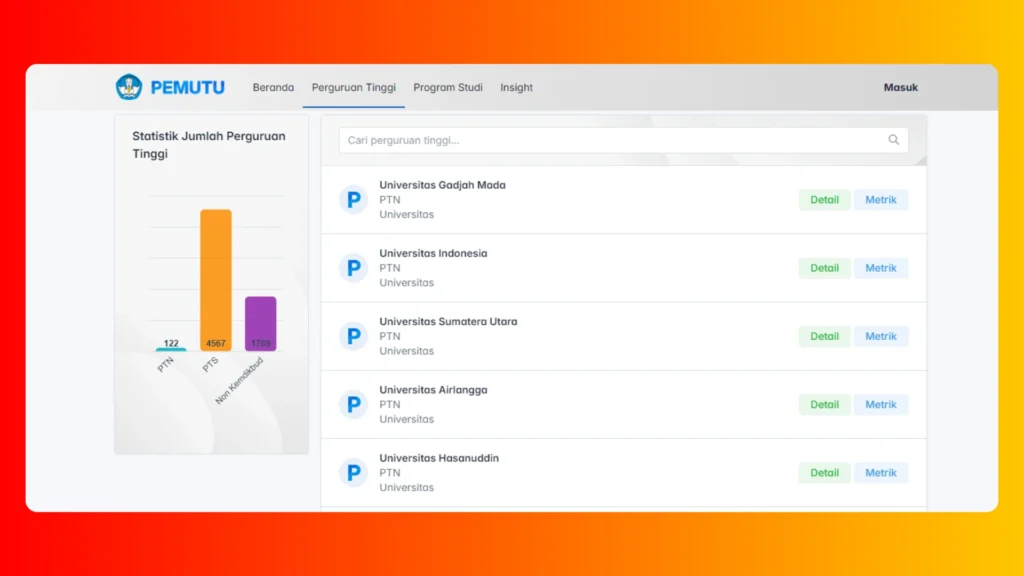
Task: Click the small teal PTN chart bar
Action: 171,349
